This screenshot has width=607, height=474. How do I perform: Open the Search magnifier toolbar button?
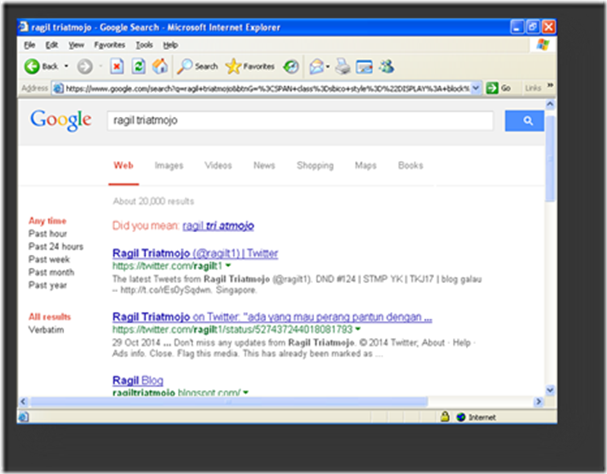[x=197, y=67]
